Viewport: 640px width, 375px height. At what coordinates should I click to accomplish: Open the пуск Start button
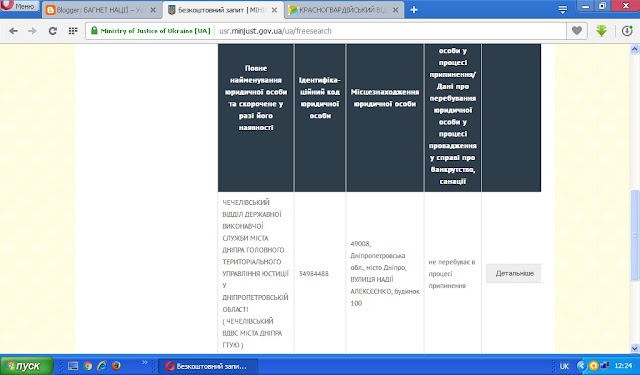click(x=27, y=366)
